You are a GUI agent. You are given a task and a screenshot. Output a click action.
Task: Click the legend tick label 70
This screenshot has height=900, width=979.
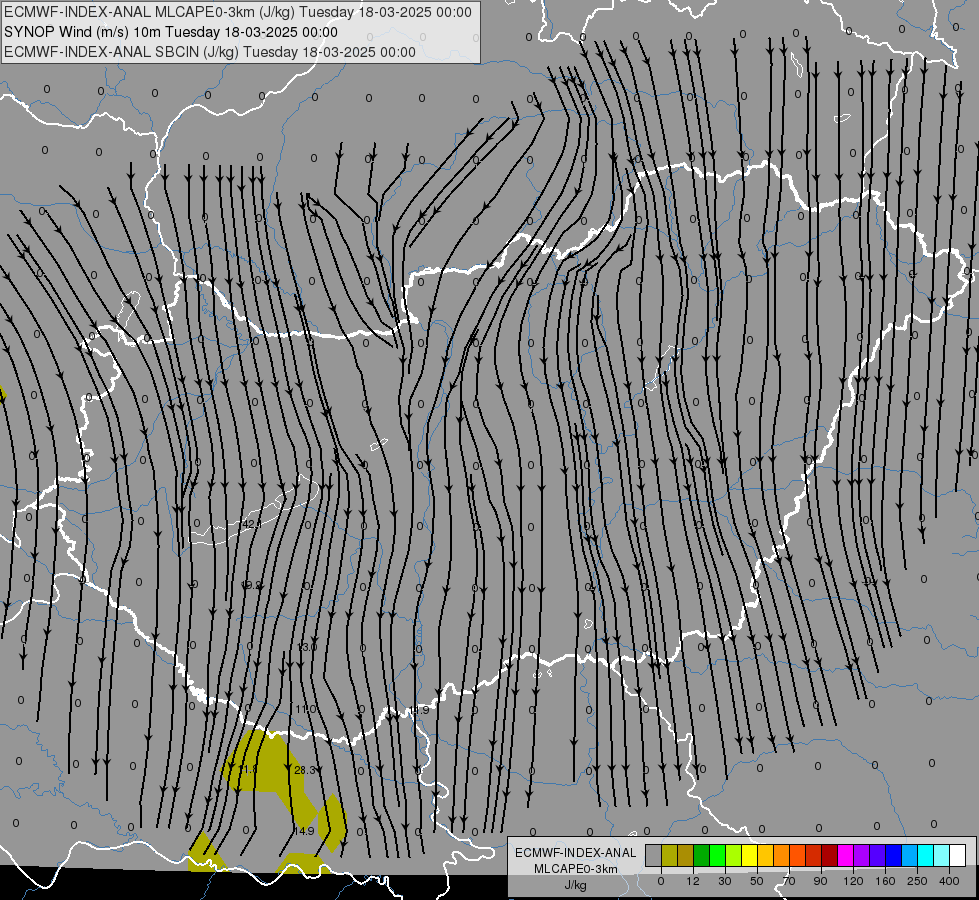789,881
